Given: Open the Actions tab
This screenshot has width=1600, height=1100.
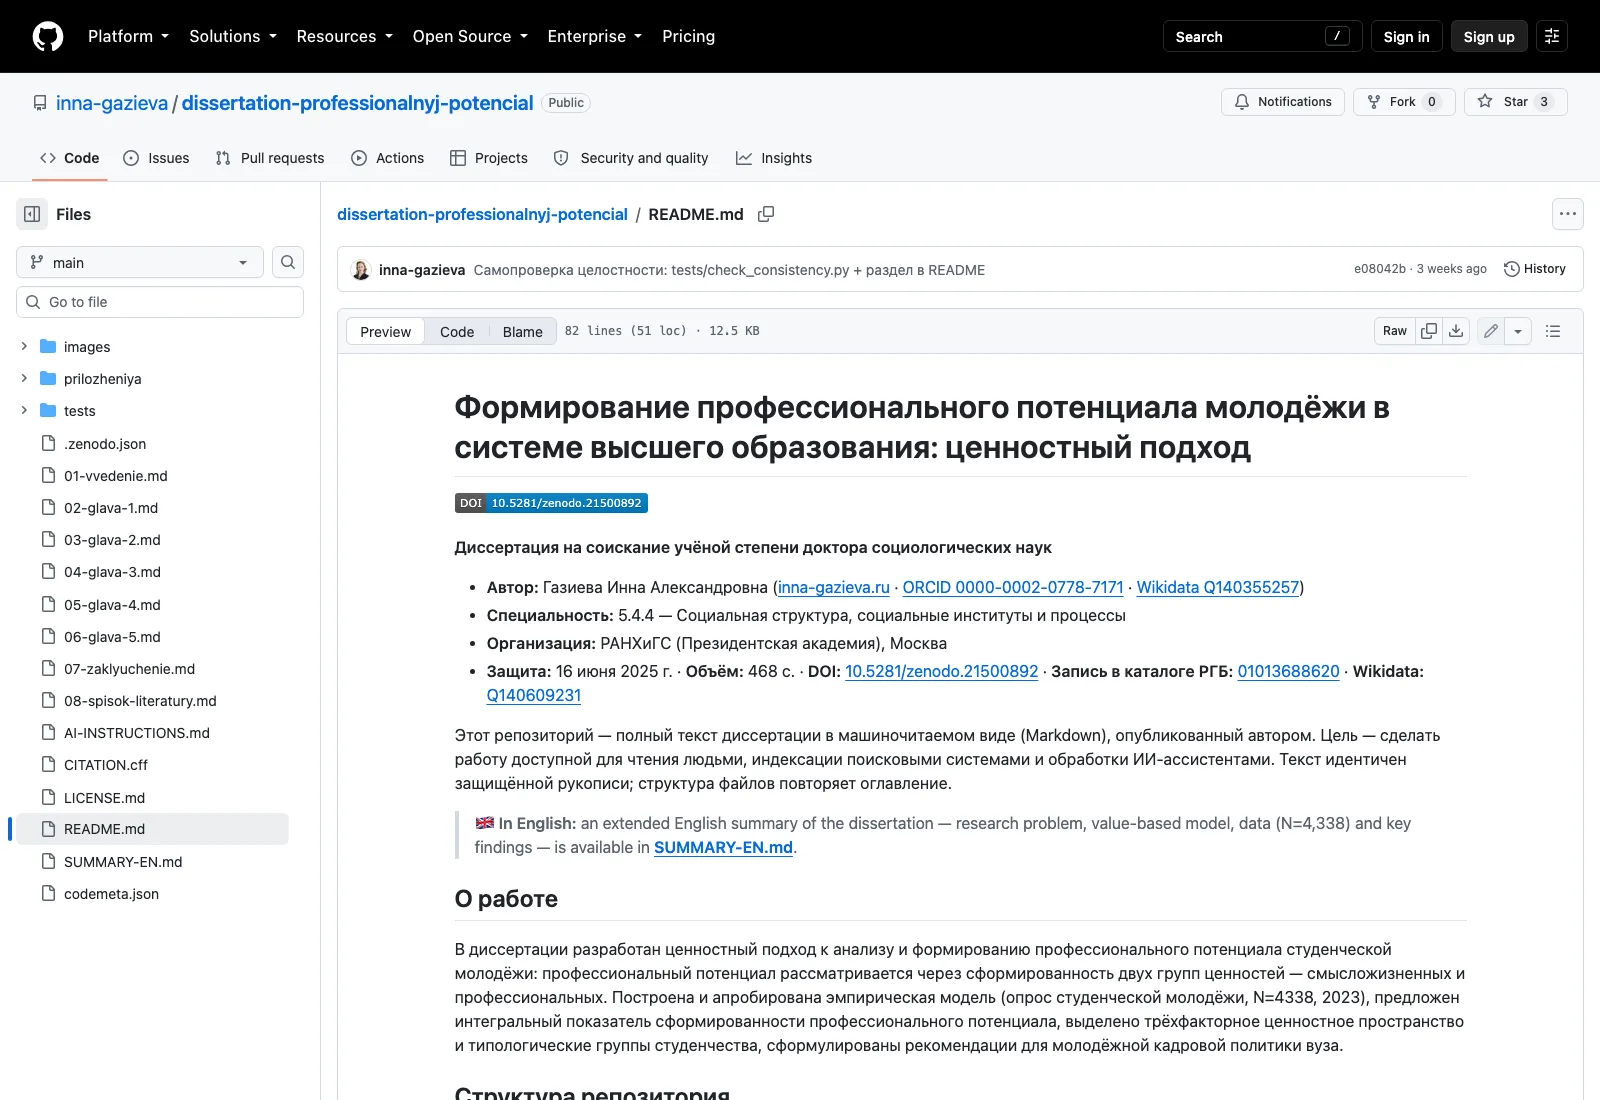Looking at the screenshot, I should click(388, 158).
